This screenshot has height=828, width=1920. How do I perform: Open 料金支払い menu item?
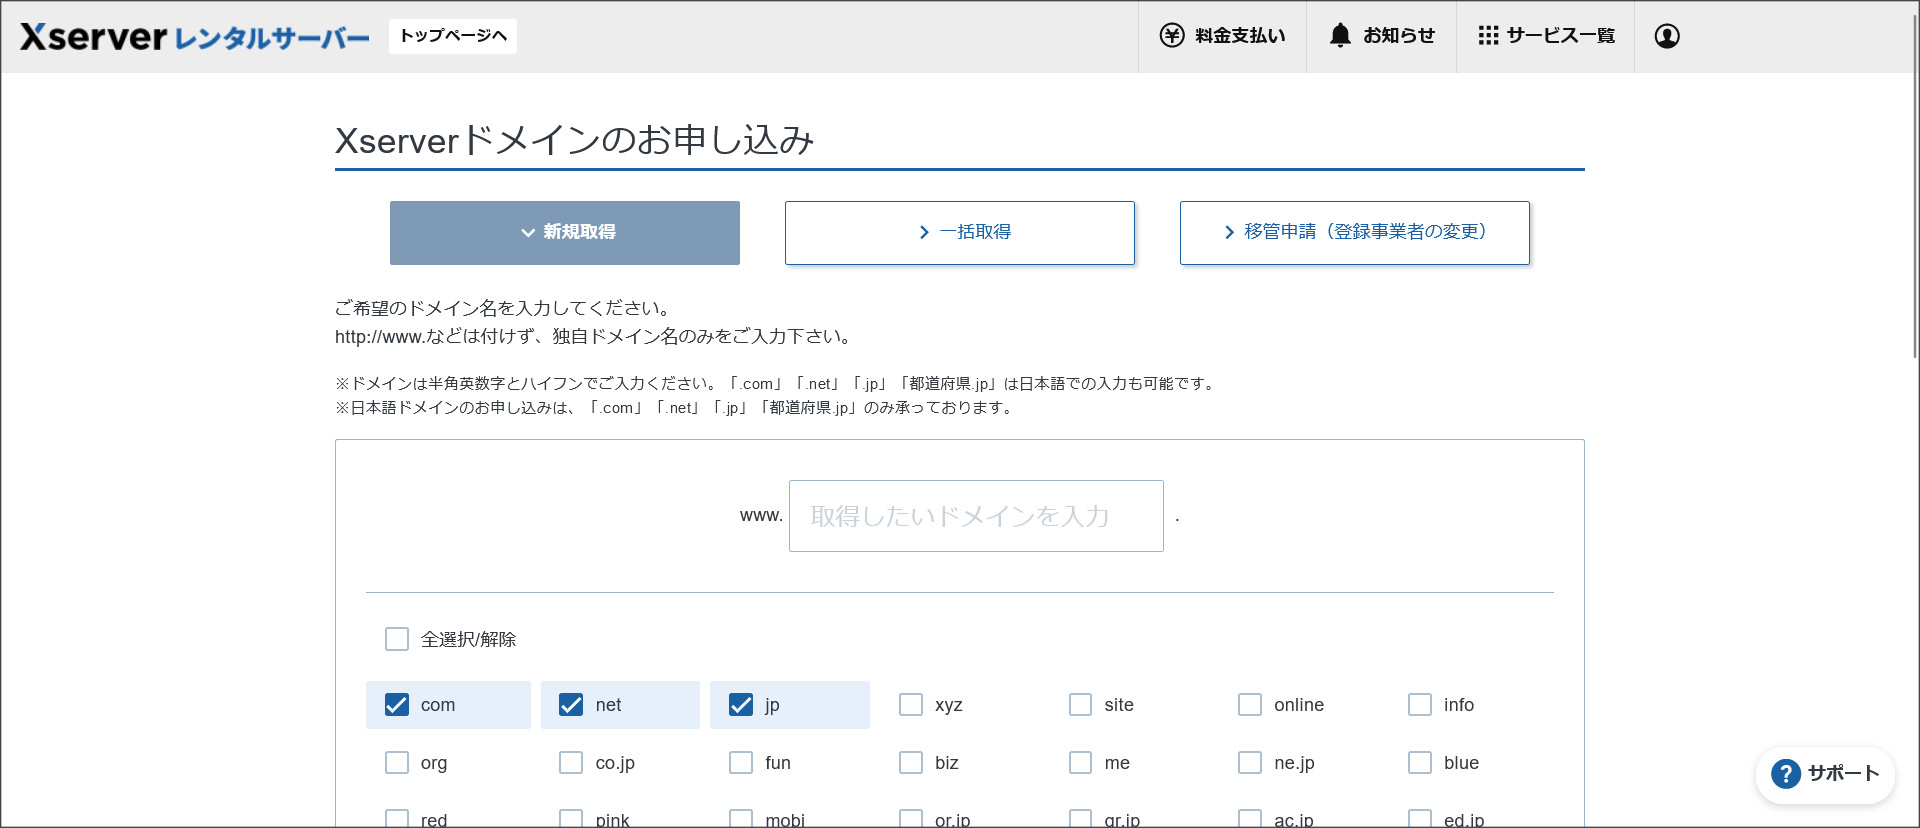(1222, 36)
